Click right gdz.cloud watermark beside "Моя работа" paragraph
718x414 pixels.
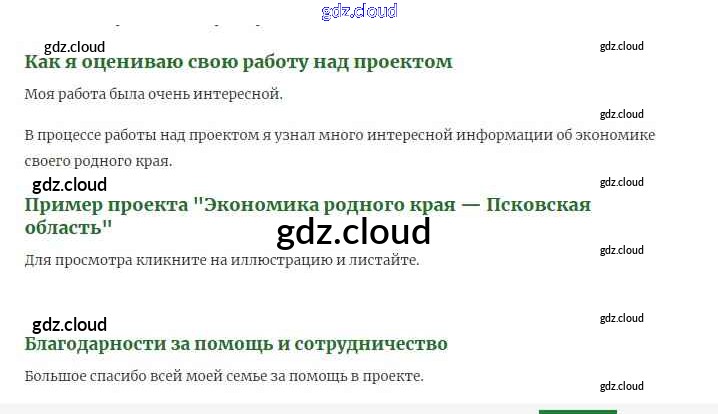621,114
